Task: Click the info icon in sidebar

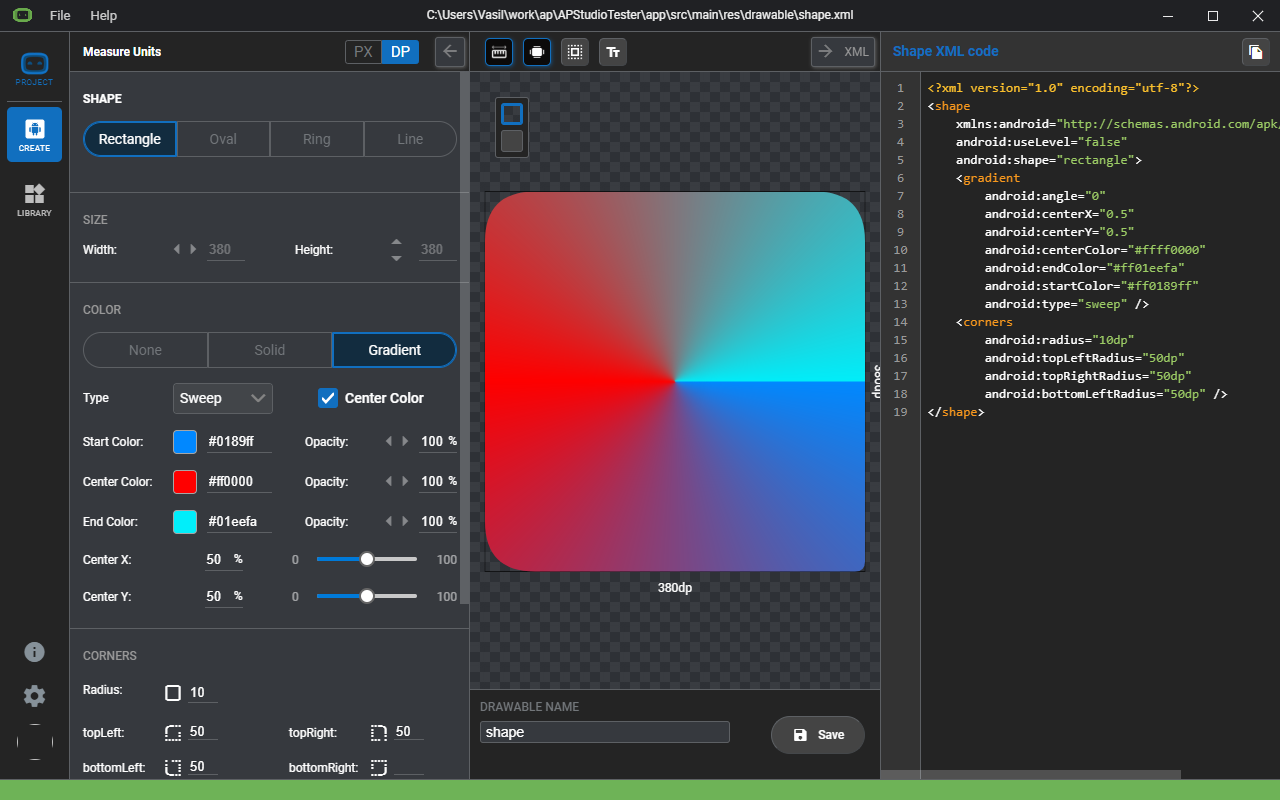Action: point(34,652)
